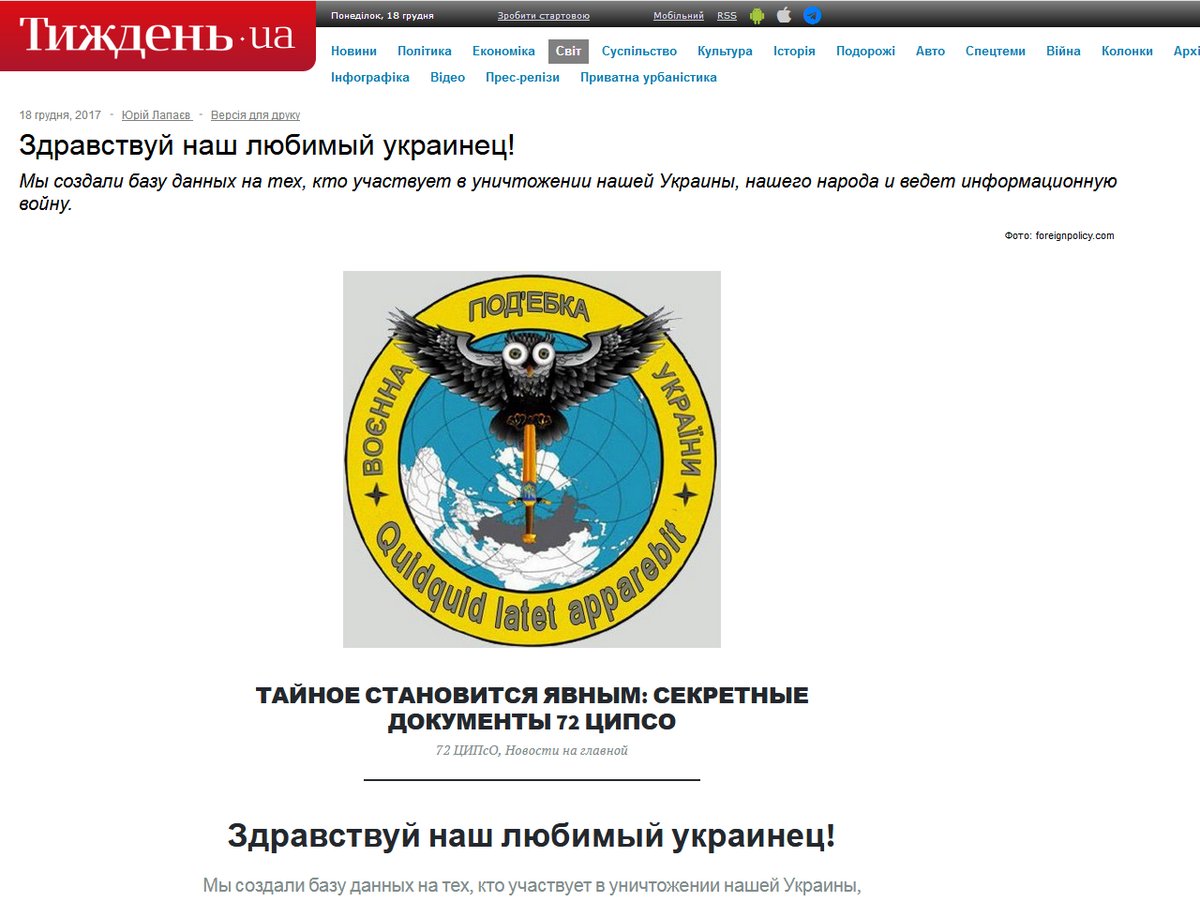Open the Відео submenu link

pos(447,77)
